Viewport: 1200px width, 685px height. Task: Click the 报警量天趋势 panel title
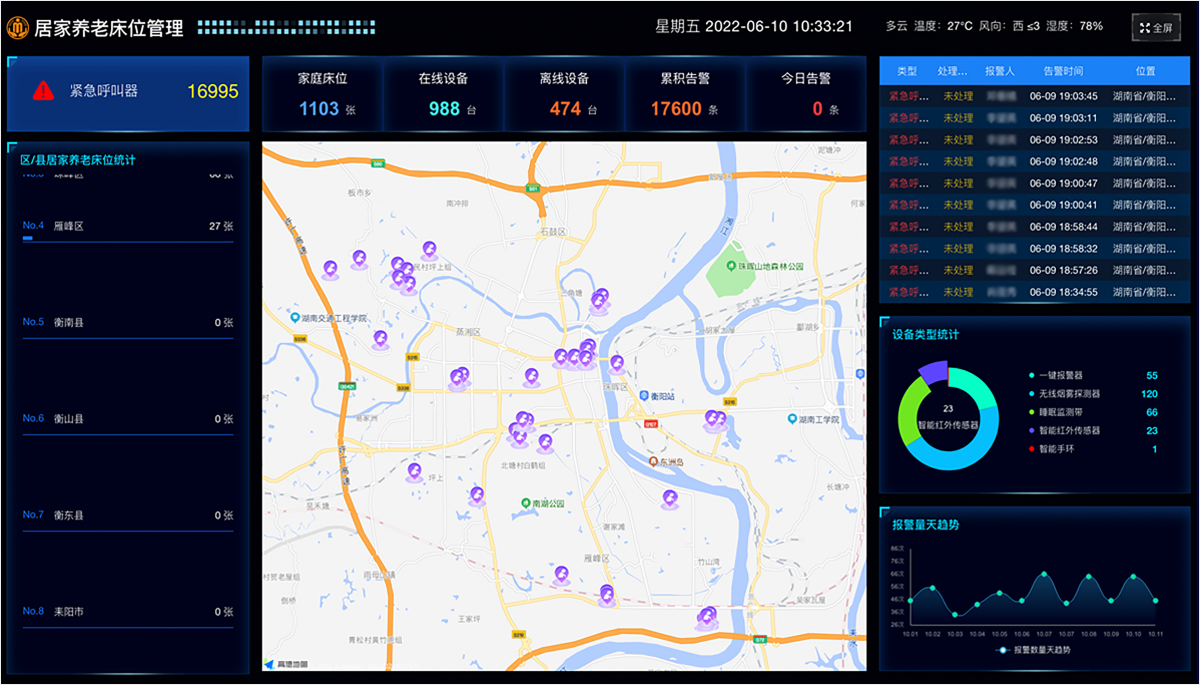click(926, 524)
